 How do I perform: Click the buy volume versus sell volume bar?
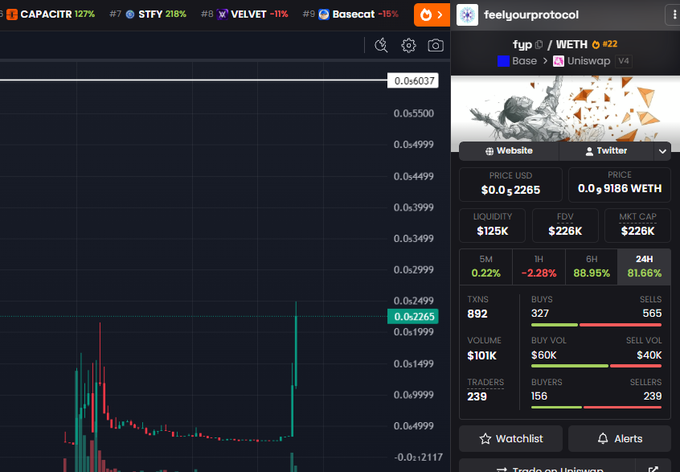coord(596,366)
